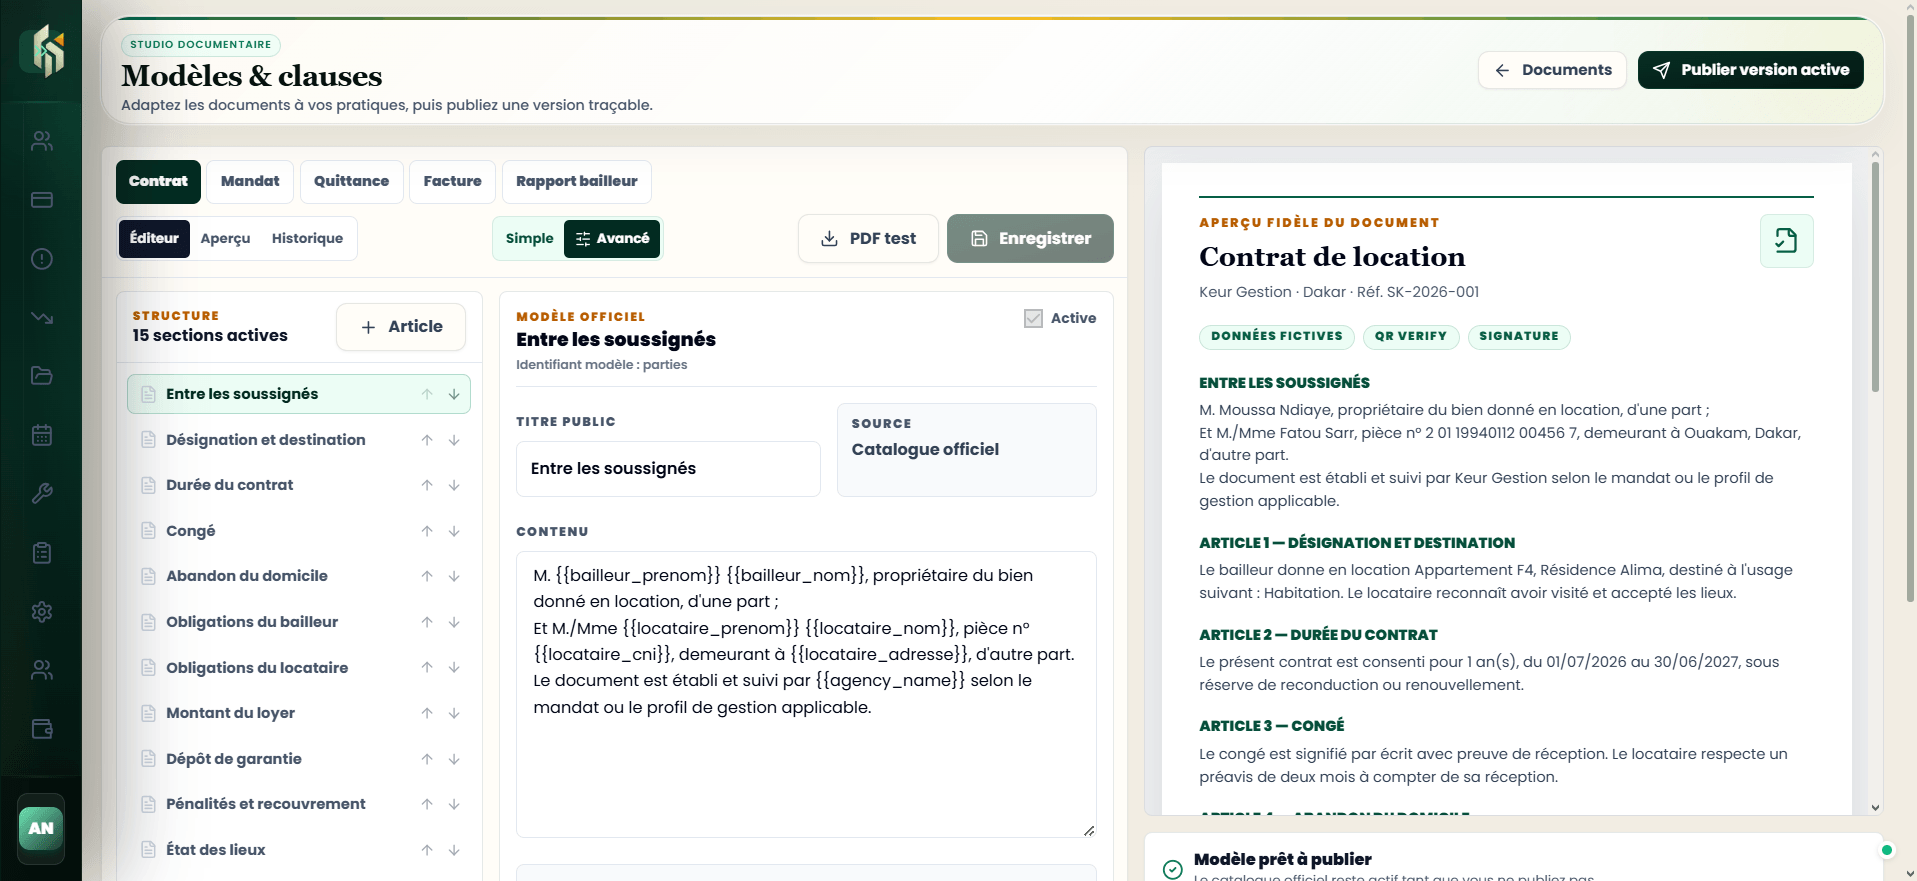Click the preview panel scrollbar

click(1875, 277)
